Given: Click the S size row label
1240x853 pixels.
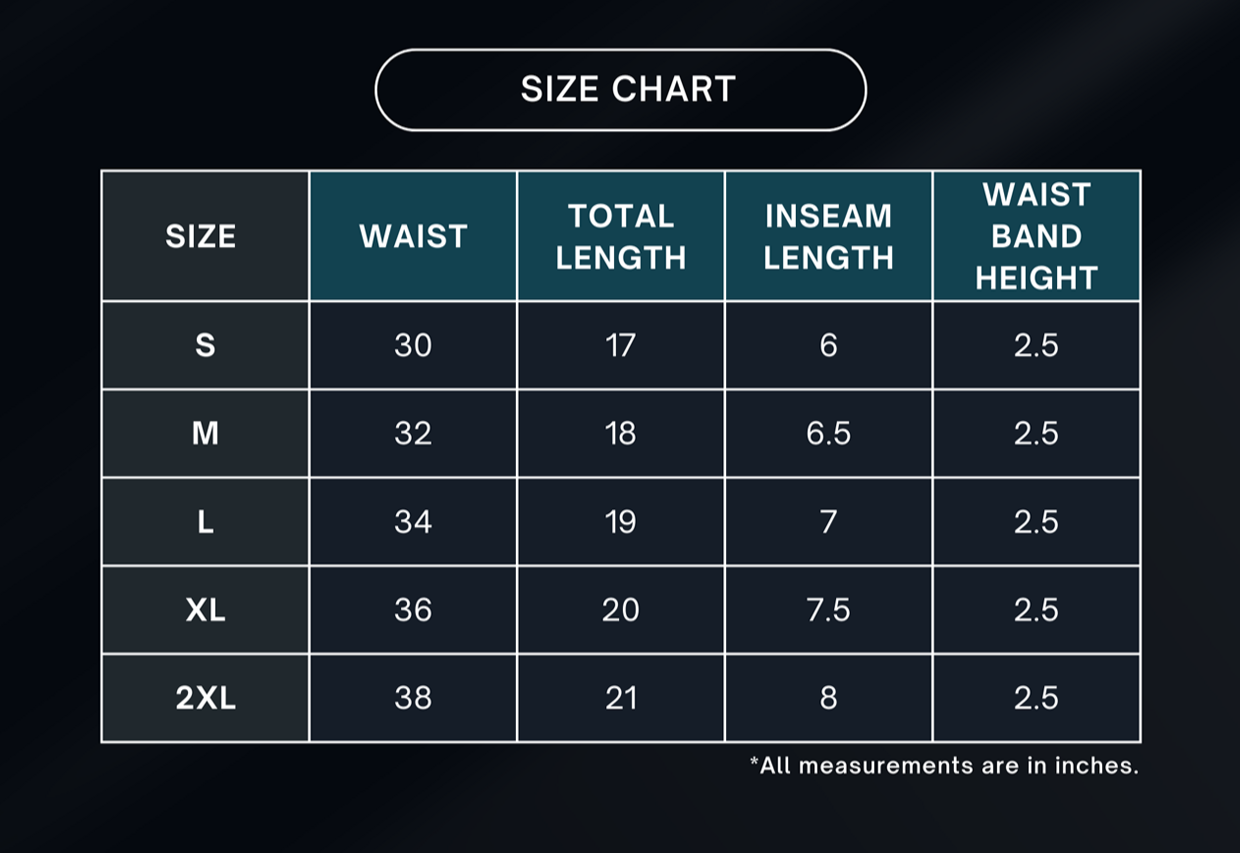Looking at the screenshot, I should [205, 346].
